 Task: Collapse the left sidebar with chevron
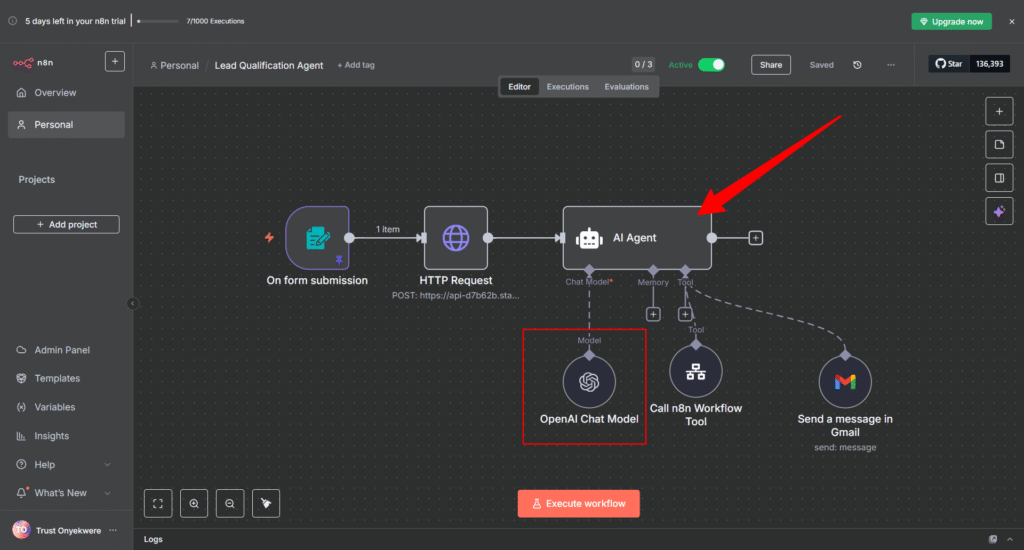click(132, 303)
